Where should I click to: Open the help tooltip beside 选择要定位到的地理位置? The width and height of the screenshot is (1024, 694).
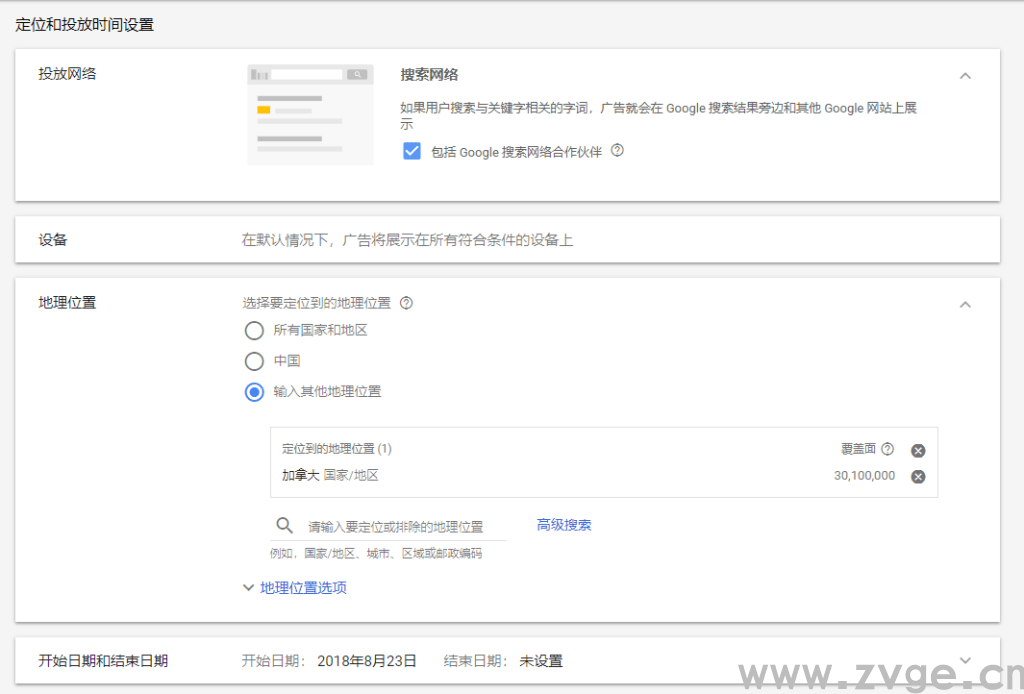(x=405, y=303)
